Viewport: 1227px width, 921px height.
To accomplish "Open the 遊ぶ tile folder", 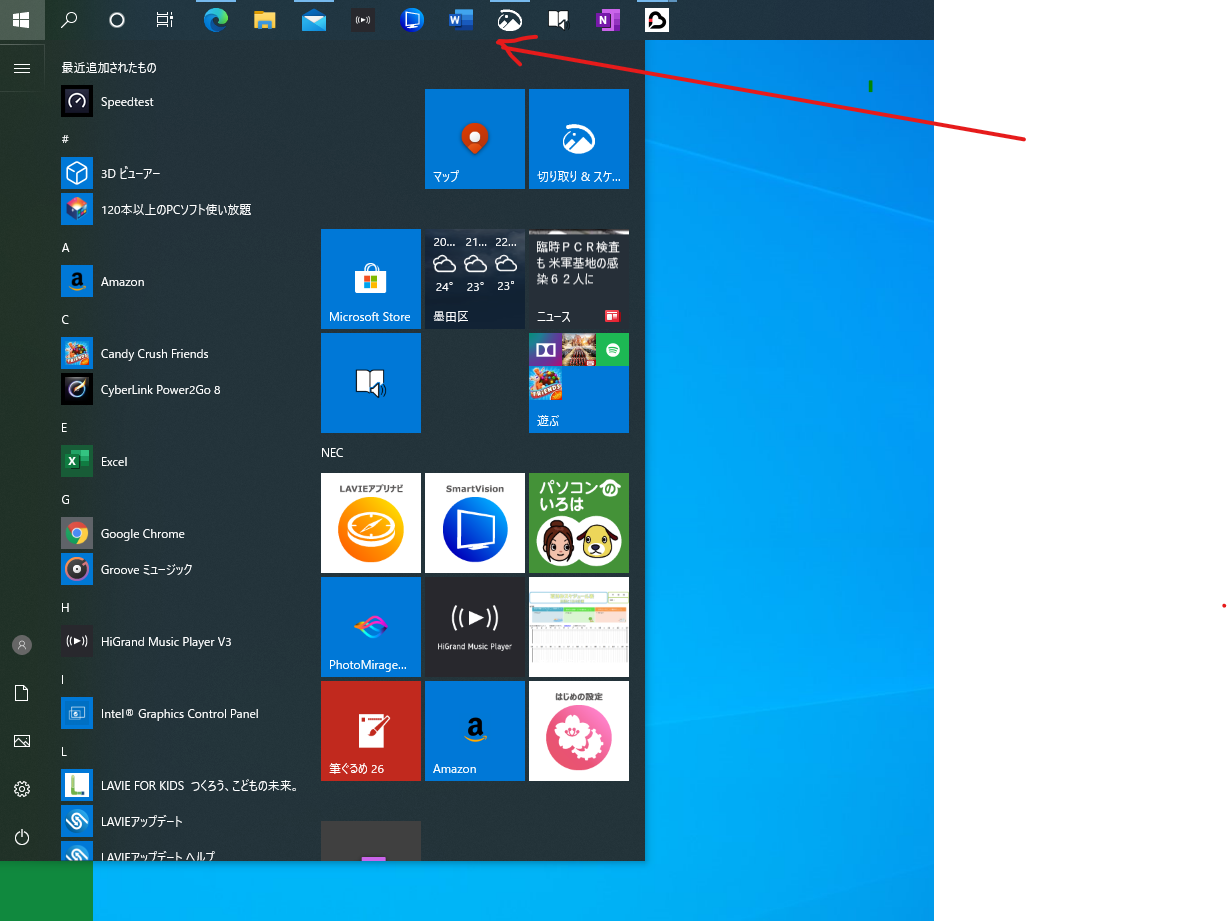I will coord(579,383).
